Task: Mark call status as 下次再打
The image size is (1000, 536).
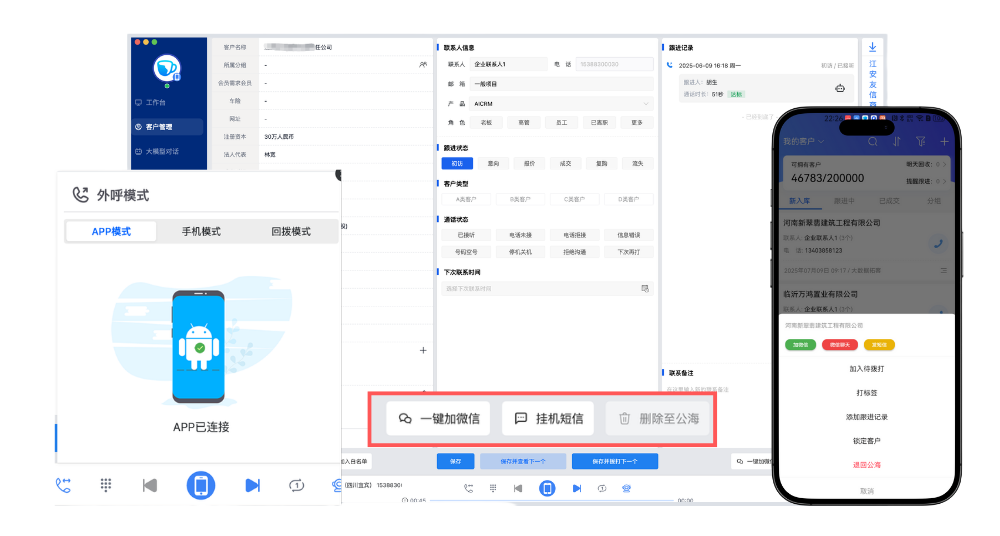Action: tap(629, 252)
